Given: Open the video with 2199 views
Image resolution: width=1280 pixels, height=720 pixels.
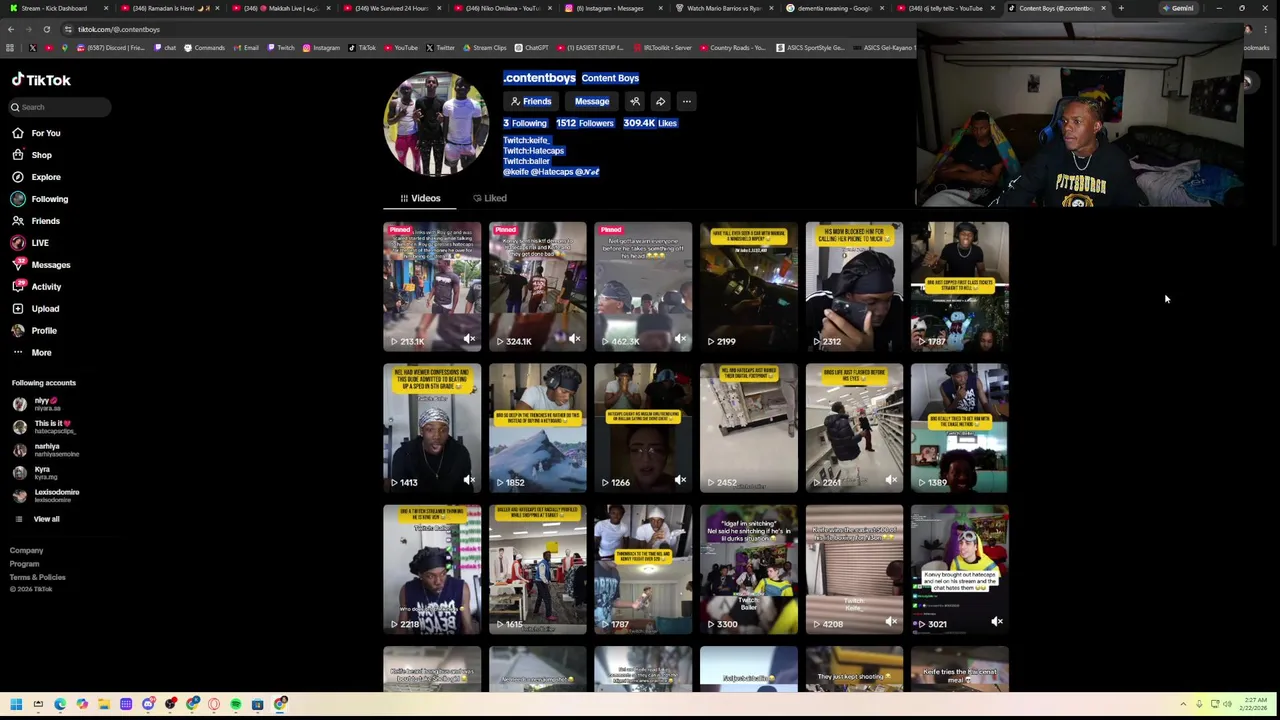Looking at the screenshot, I should [749, 286].
